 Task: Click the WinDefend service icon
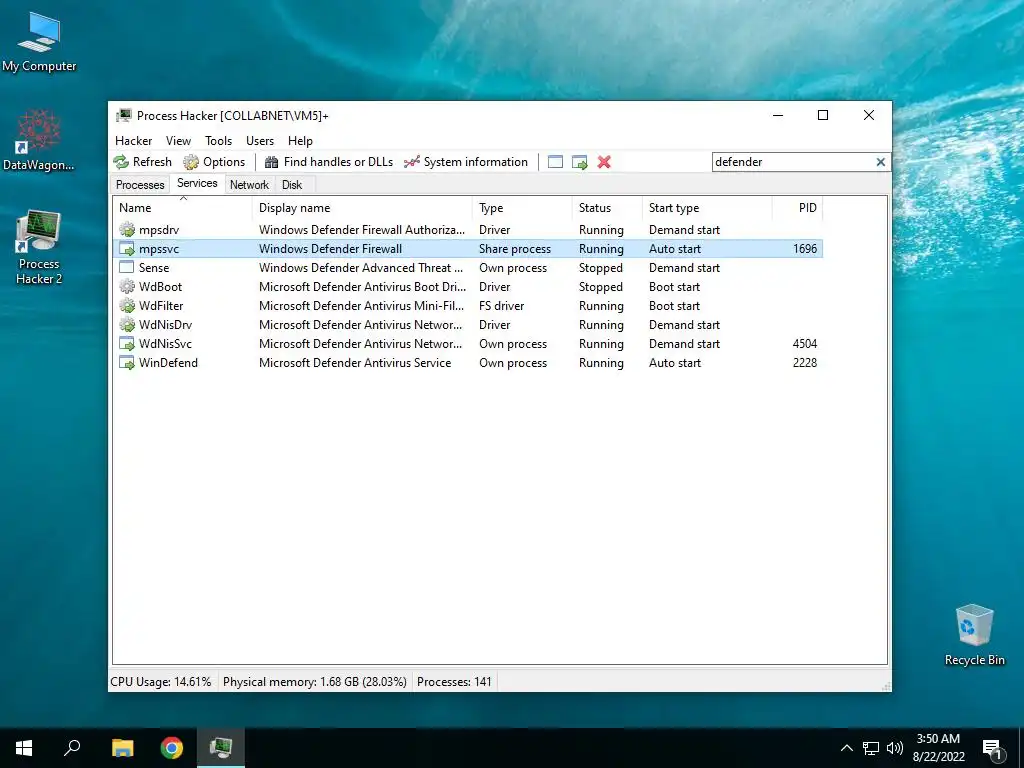[127, 362]
